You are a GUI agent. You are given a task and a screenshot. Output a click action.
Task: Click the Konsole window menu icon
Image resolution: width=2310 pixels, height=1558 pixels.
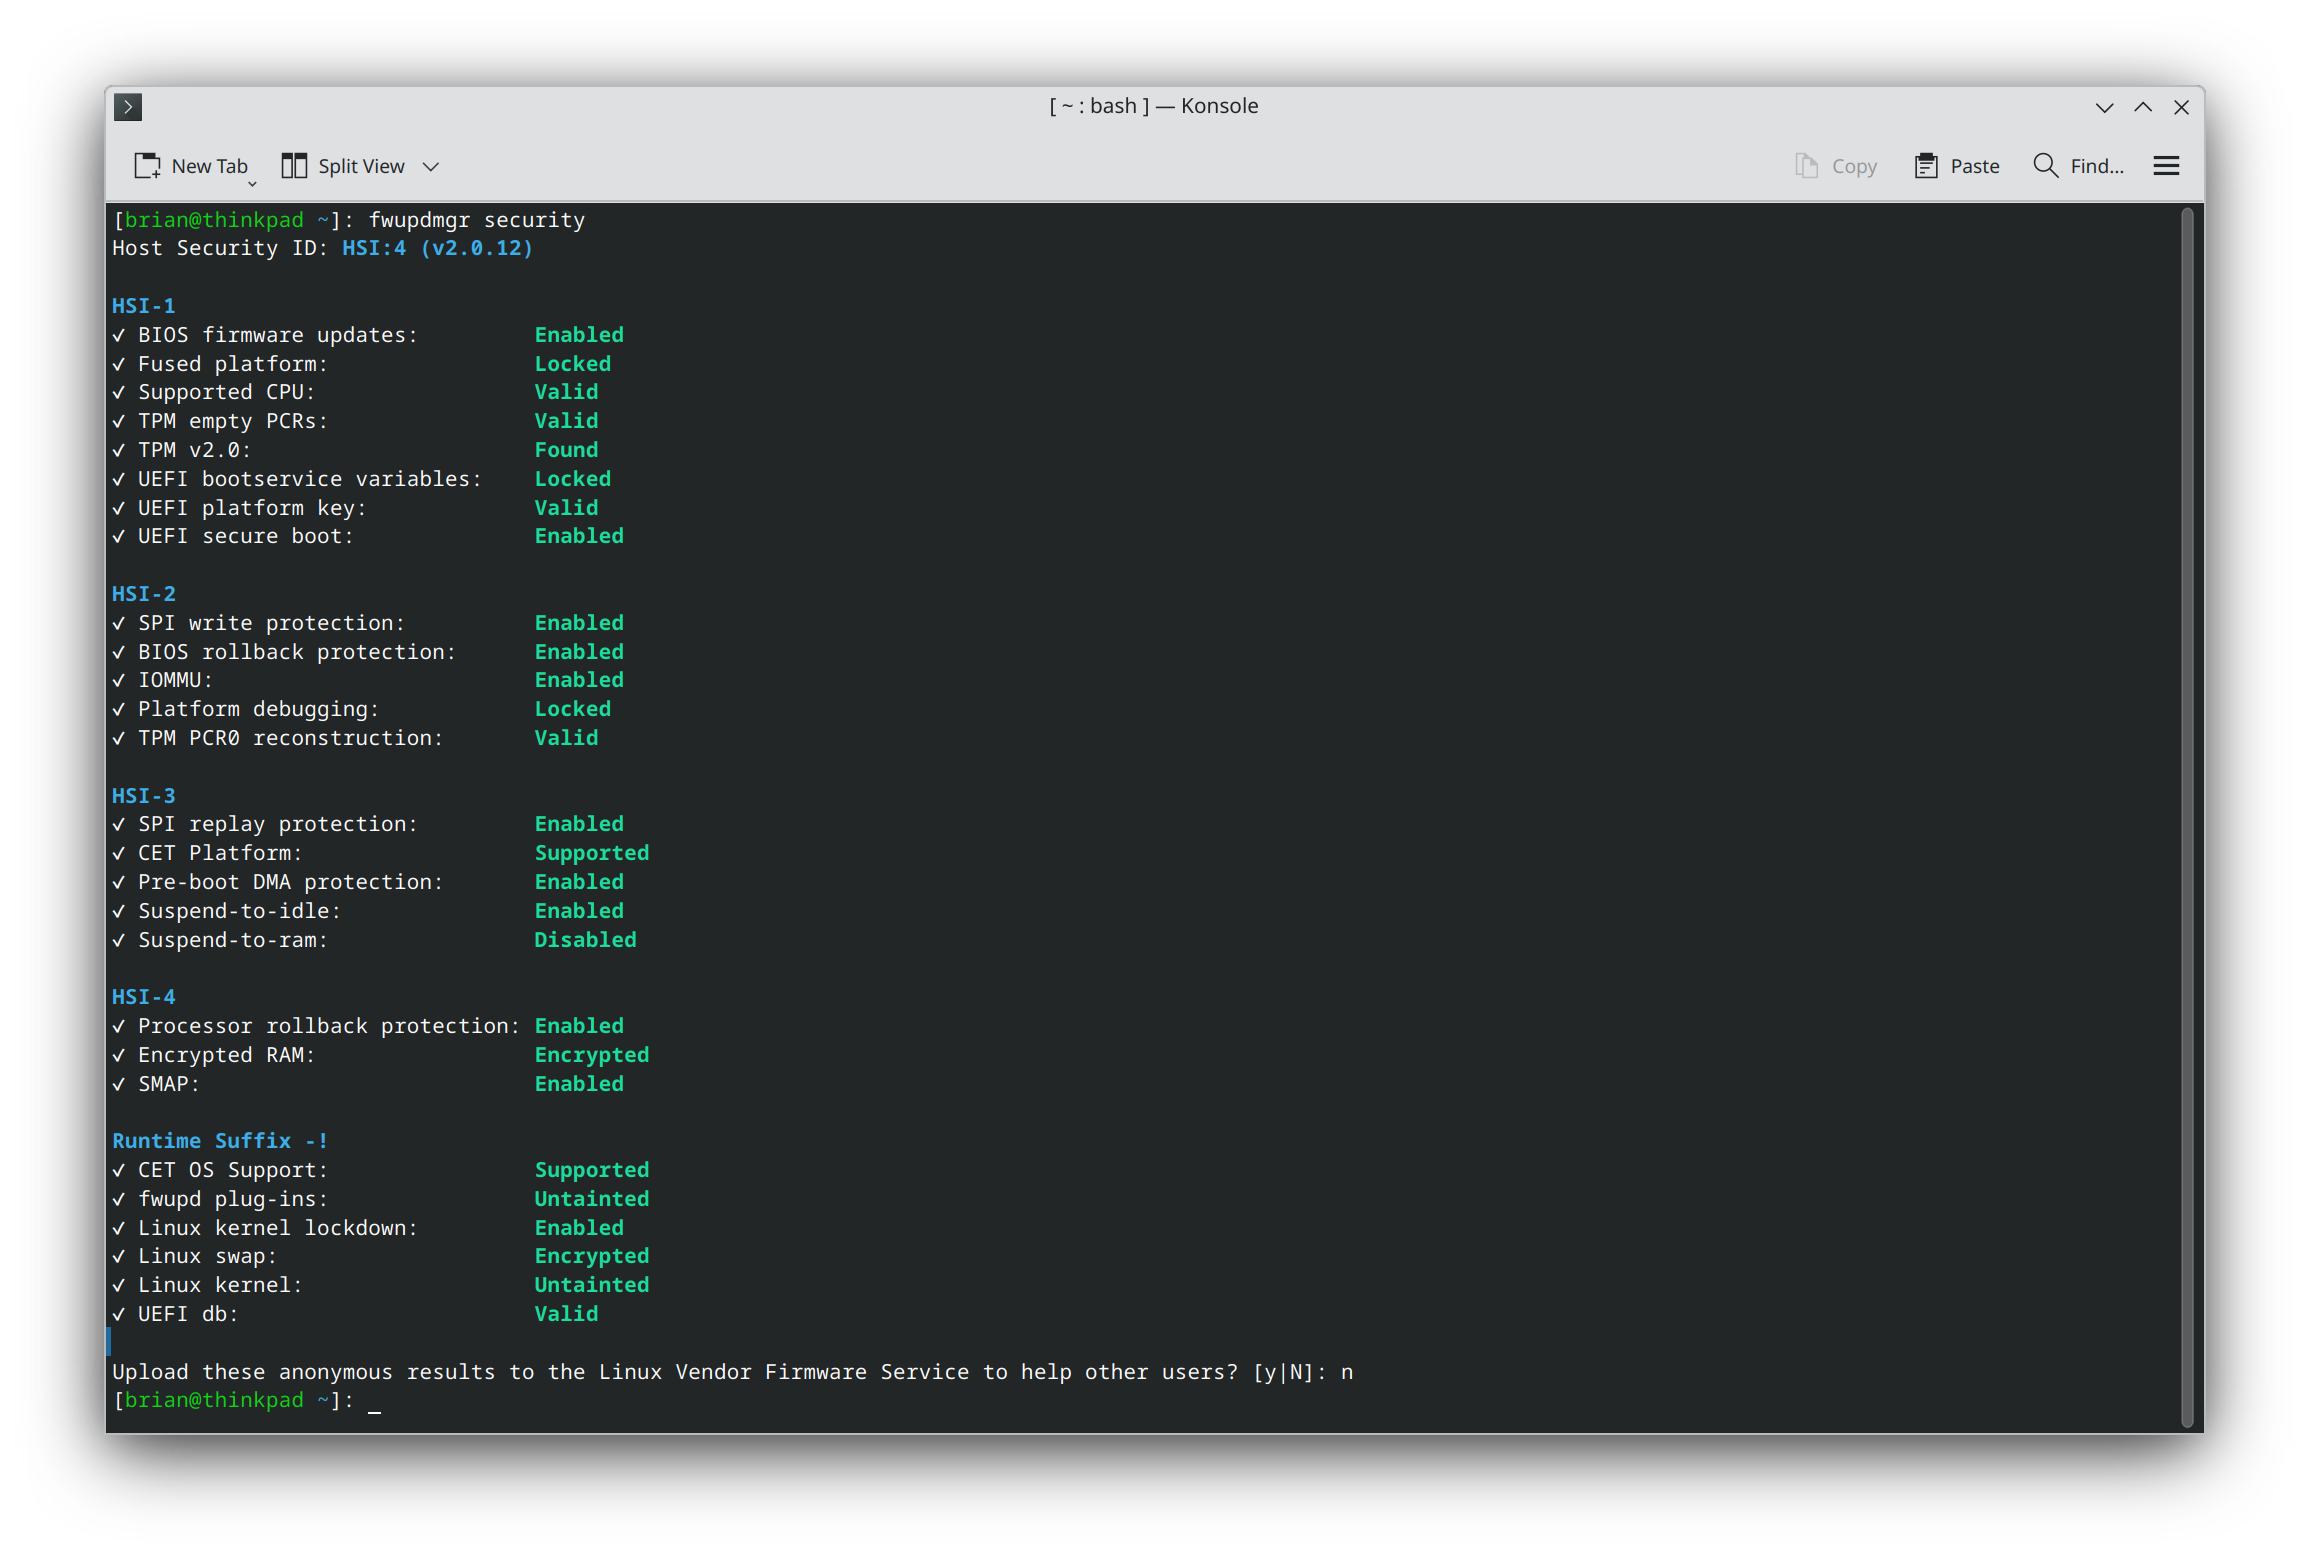(128, 106)
